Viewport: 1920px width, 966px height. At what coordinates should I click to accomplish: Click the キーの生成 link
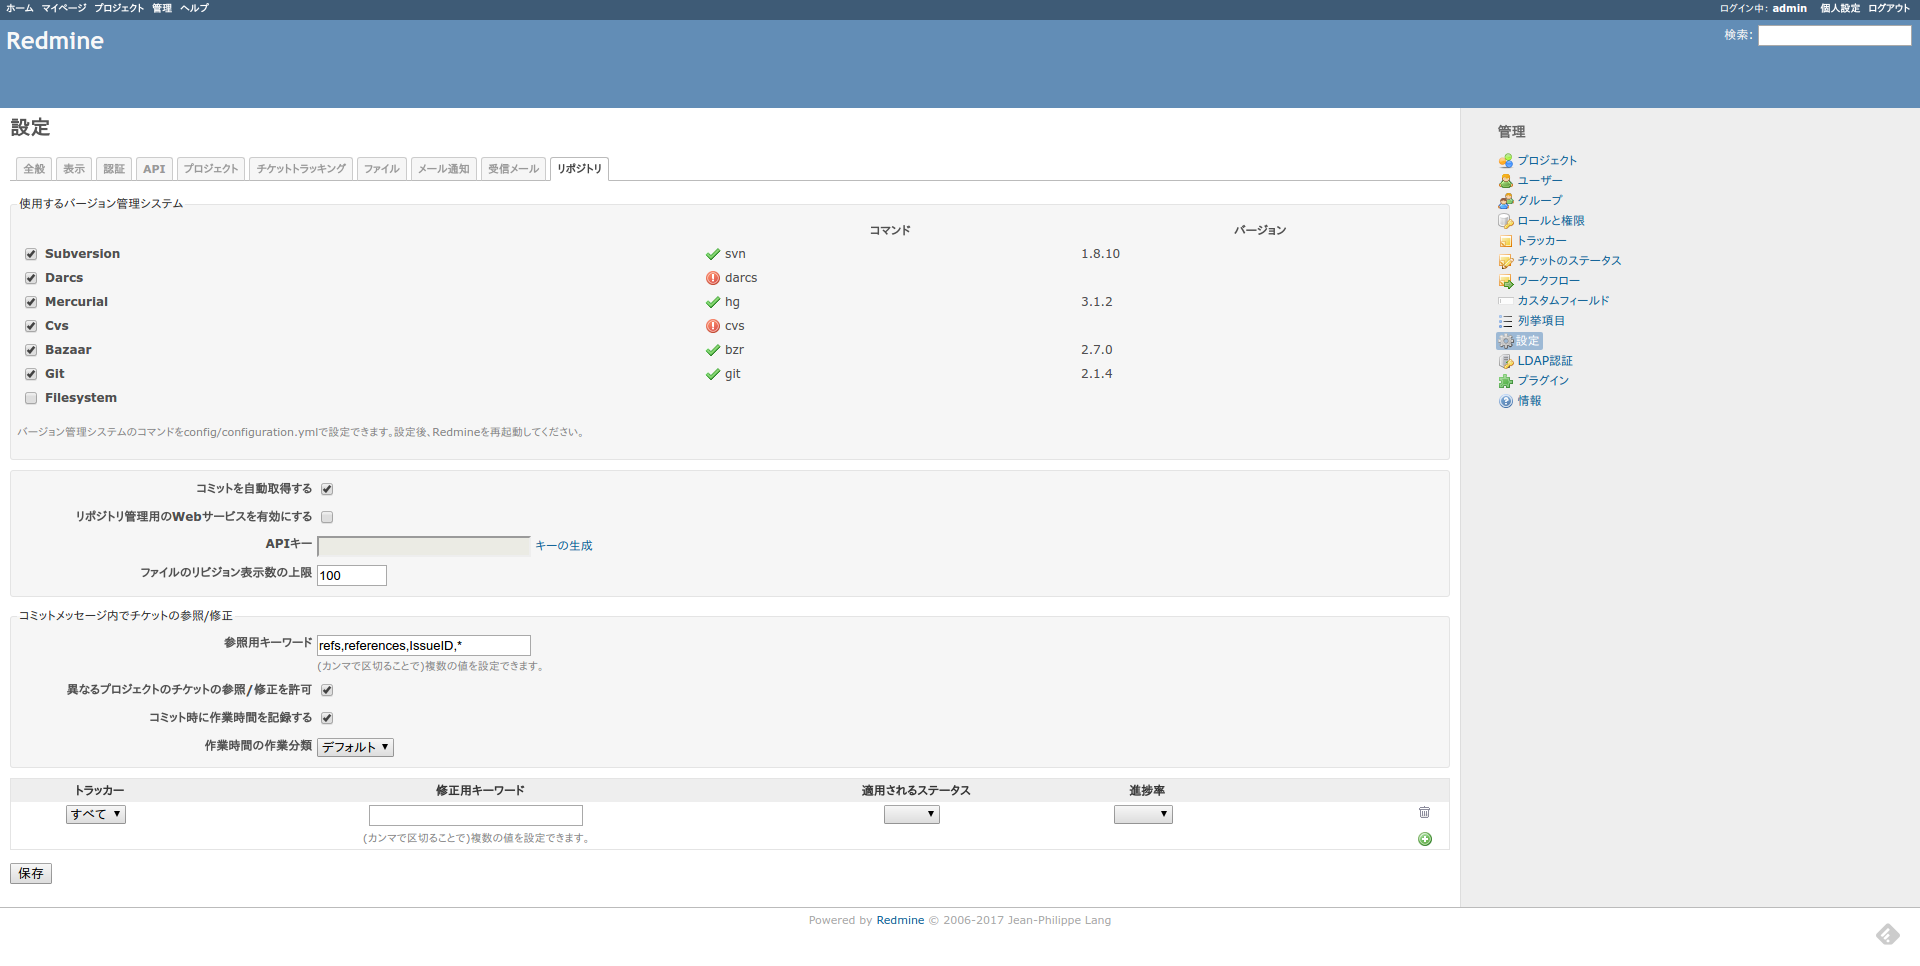(562, 545)
